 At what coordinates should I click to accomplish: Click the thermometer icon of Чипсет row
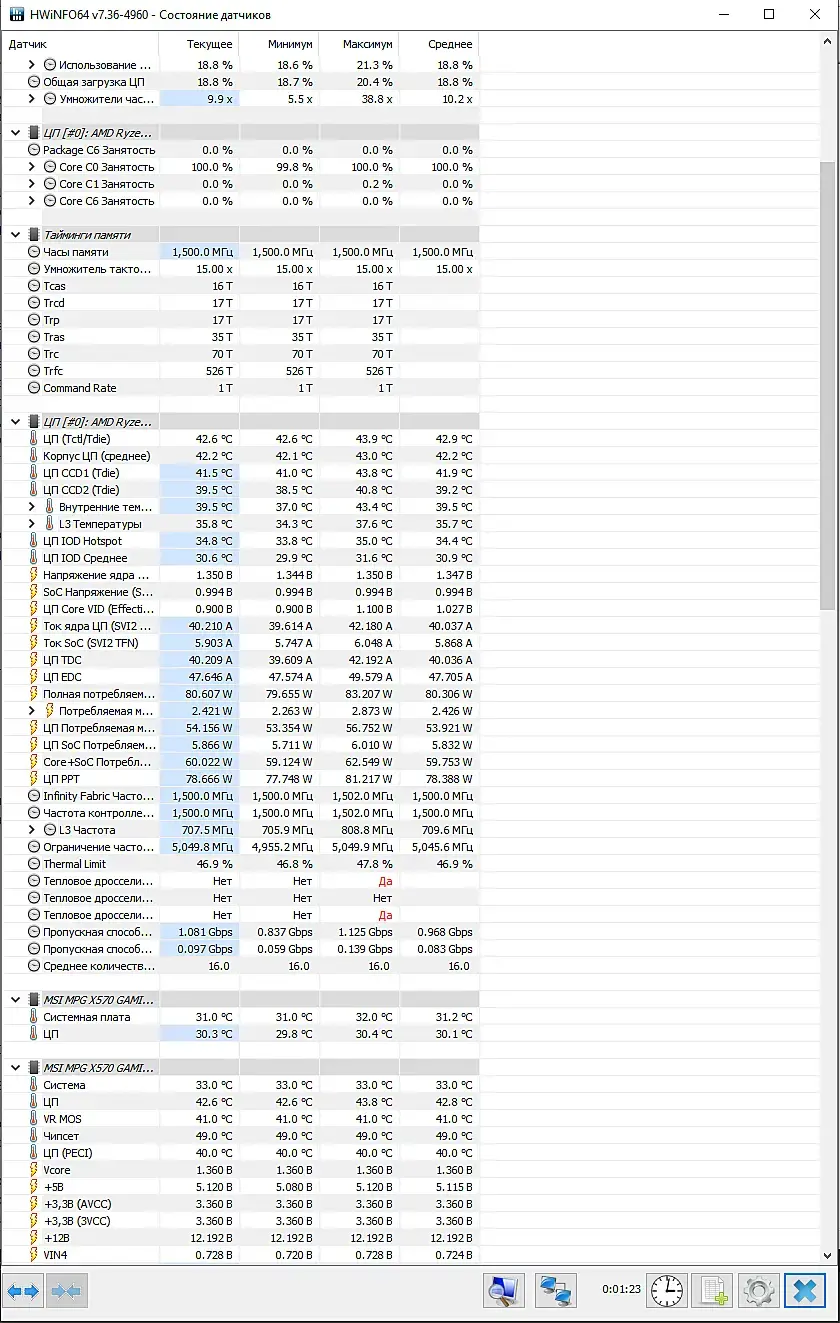34,1136
